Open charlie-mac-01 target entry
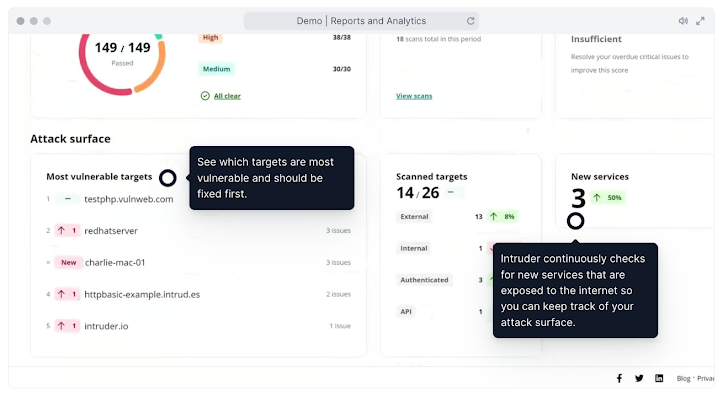Screen dimensions: 728x400 [x=115, y=263]
